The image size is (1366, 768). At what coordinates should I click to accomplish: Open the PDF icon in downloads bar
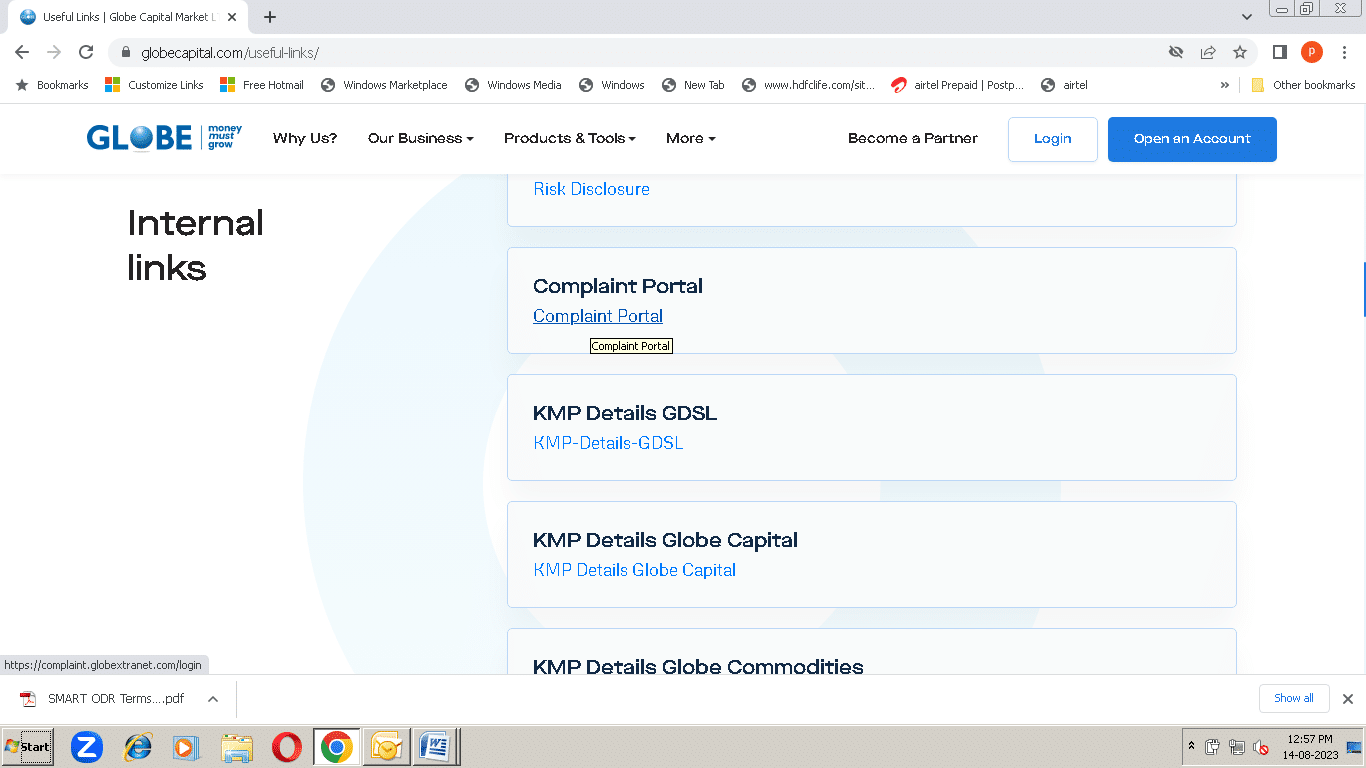click(x=29, y=699)
